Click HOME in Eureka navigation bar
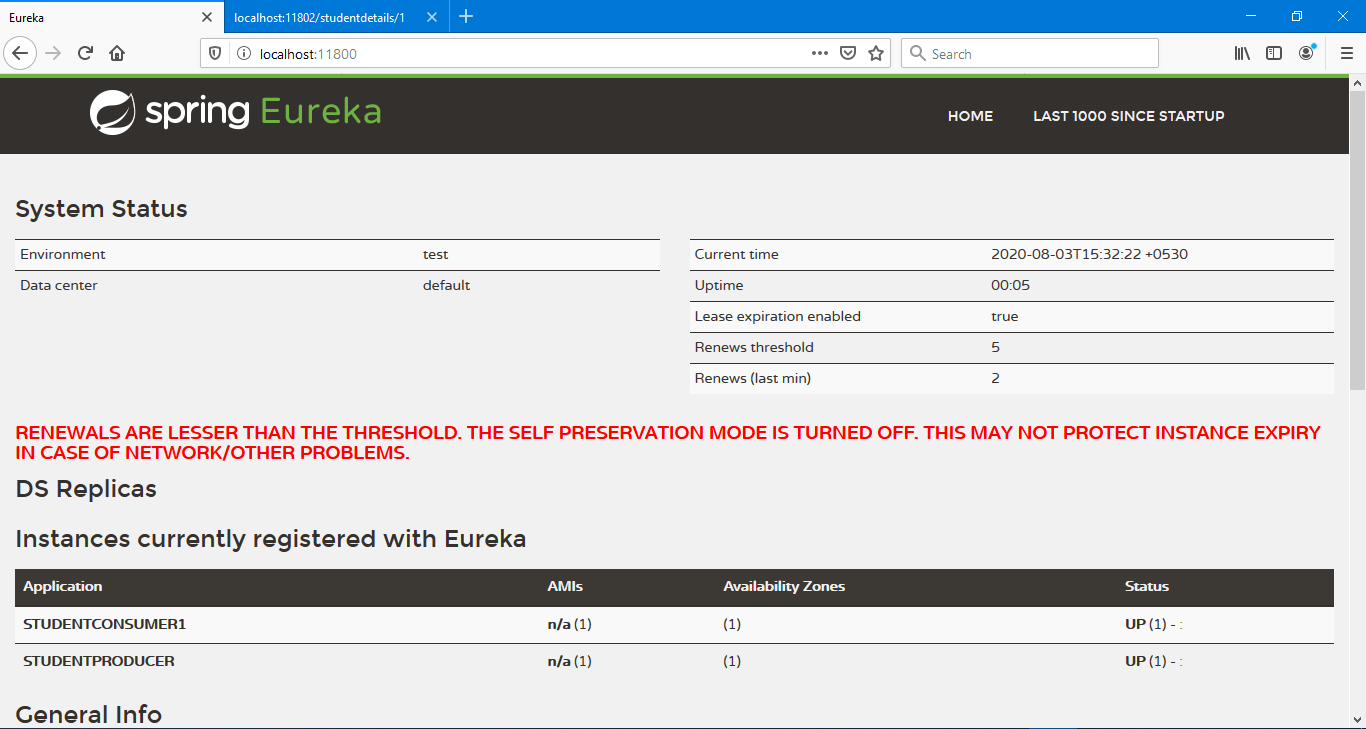Image resolution: width=1366 pixels, height=729 pixels. point(970,116)
